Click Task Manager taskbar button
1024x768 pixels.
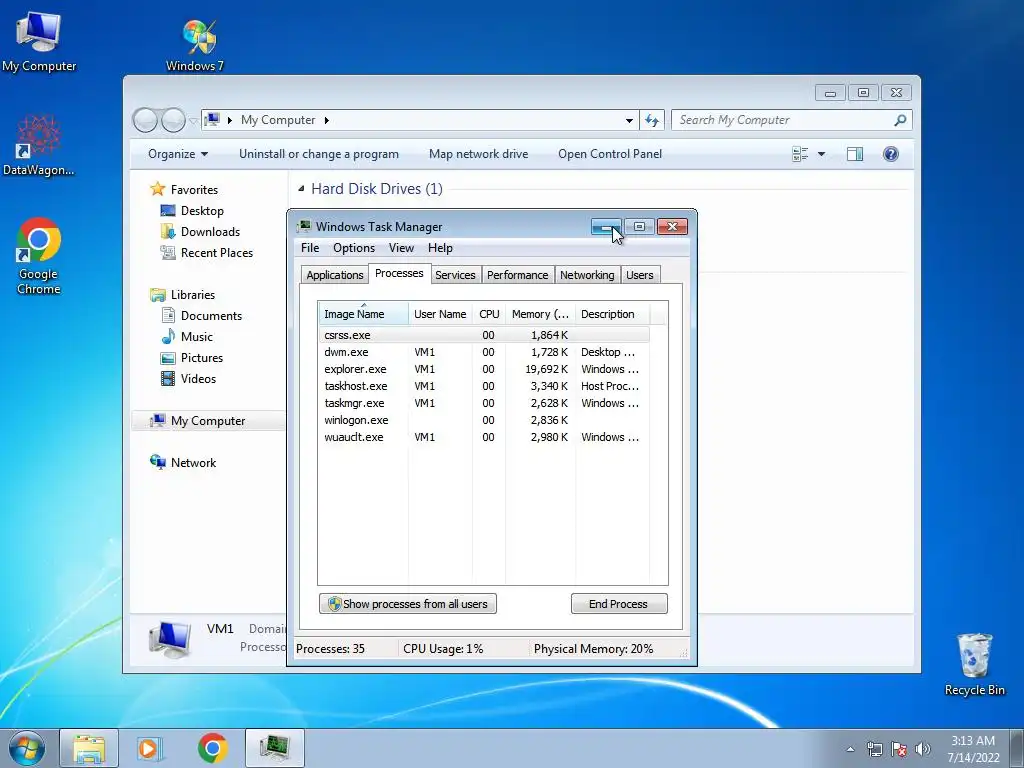(274, 748)
